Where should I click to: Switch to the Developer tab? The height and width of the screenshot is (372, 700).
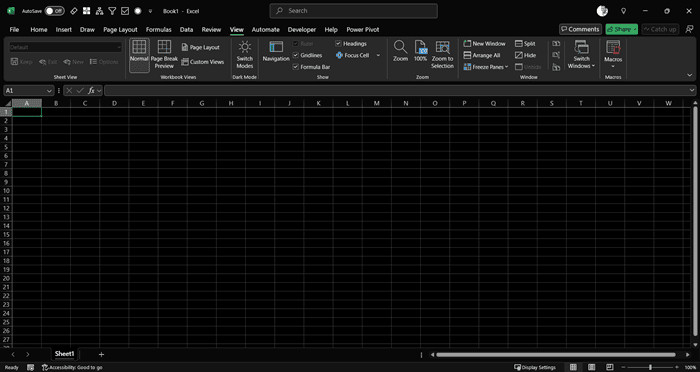pos(302,29)
